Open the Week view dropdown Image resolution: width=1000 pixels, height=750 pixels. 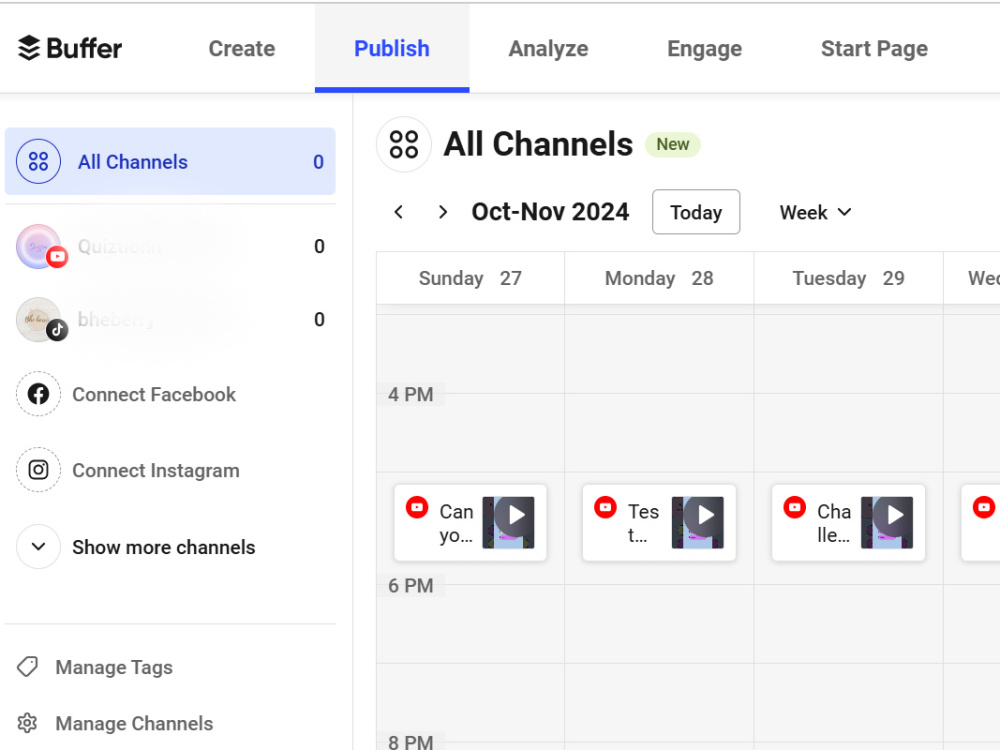[815, 212]
